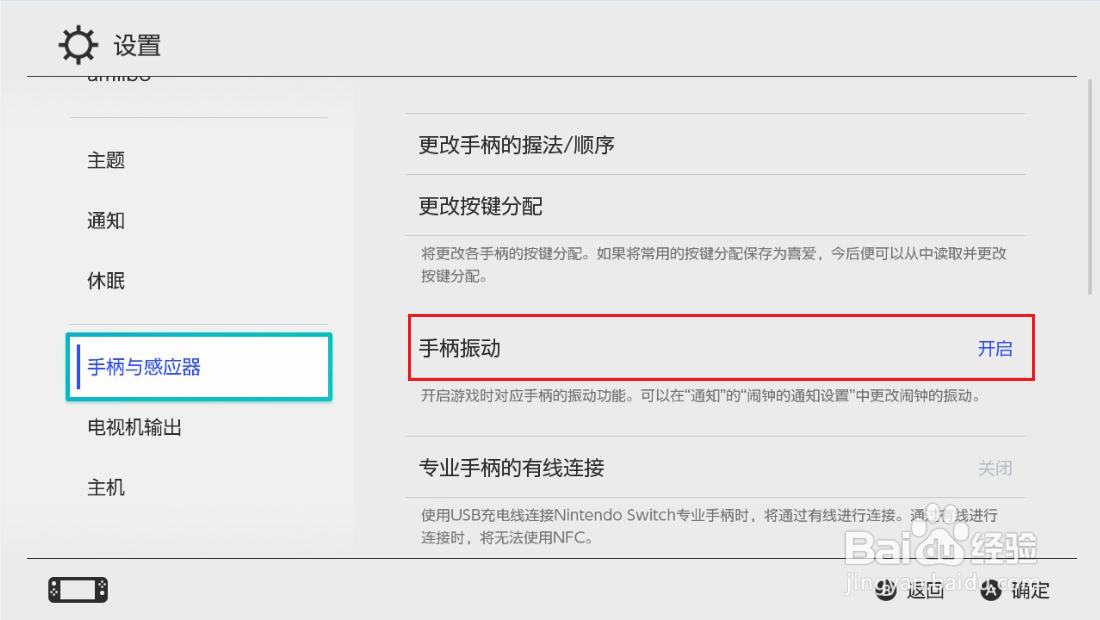Click the settings gear icon
The image size is (1100, 620).
[77, 45]
